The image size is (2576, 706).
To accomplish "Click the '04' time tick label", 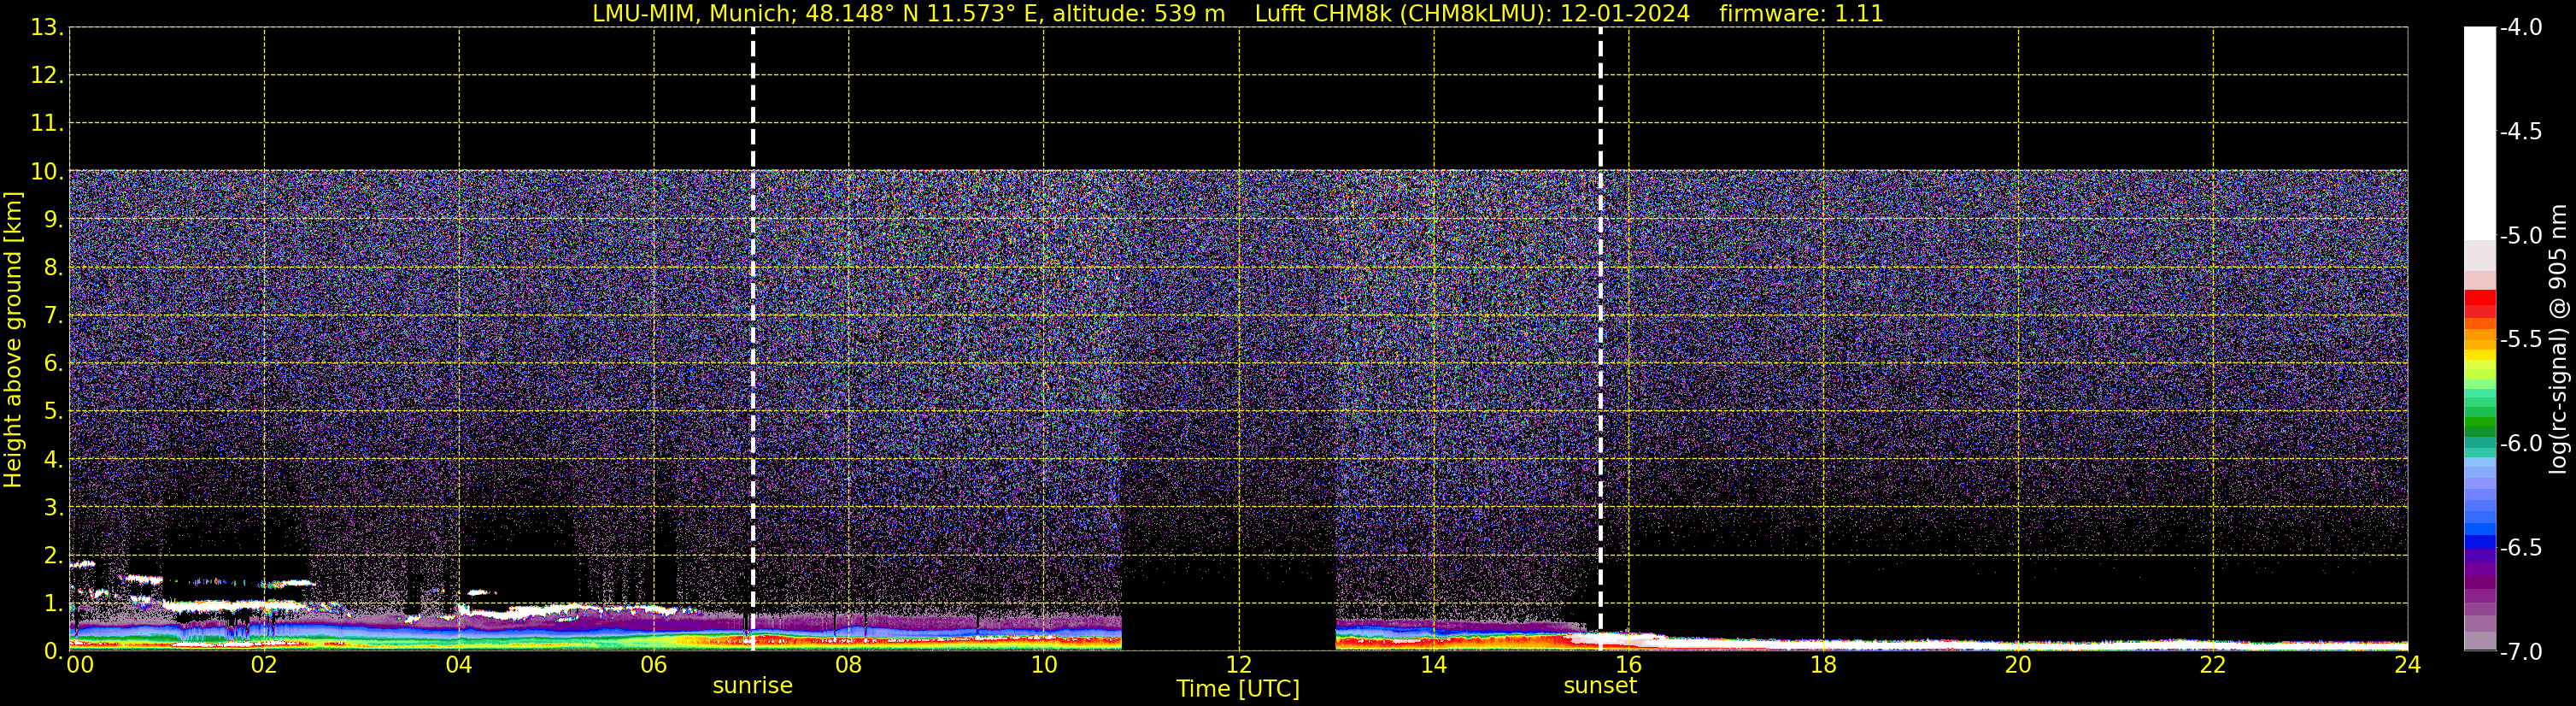I will (459, 665).
